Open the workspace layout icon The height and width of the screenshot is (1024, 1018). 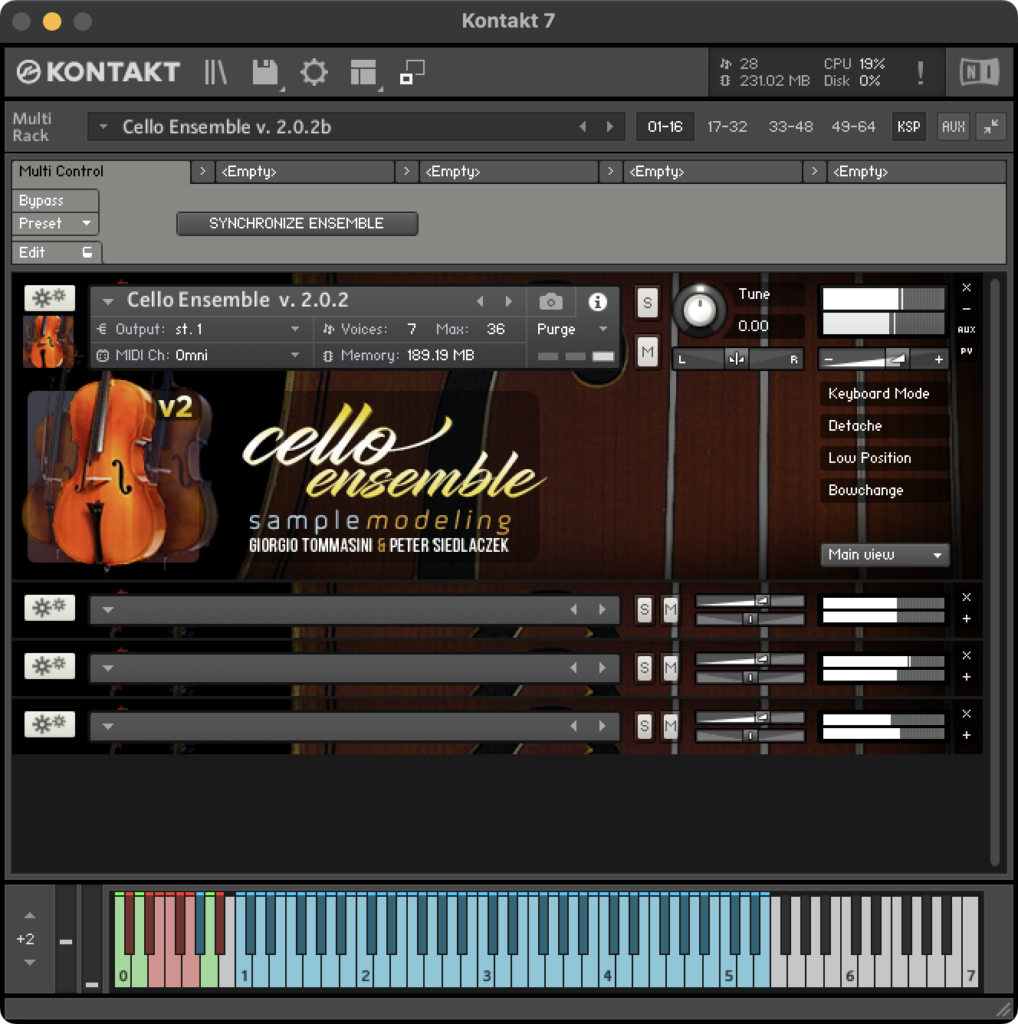[364, 72]
